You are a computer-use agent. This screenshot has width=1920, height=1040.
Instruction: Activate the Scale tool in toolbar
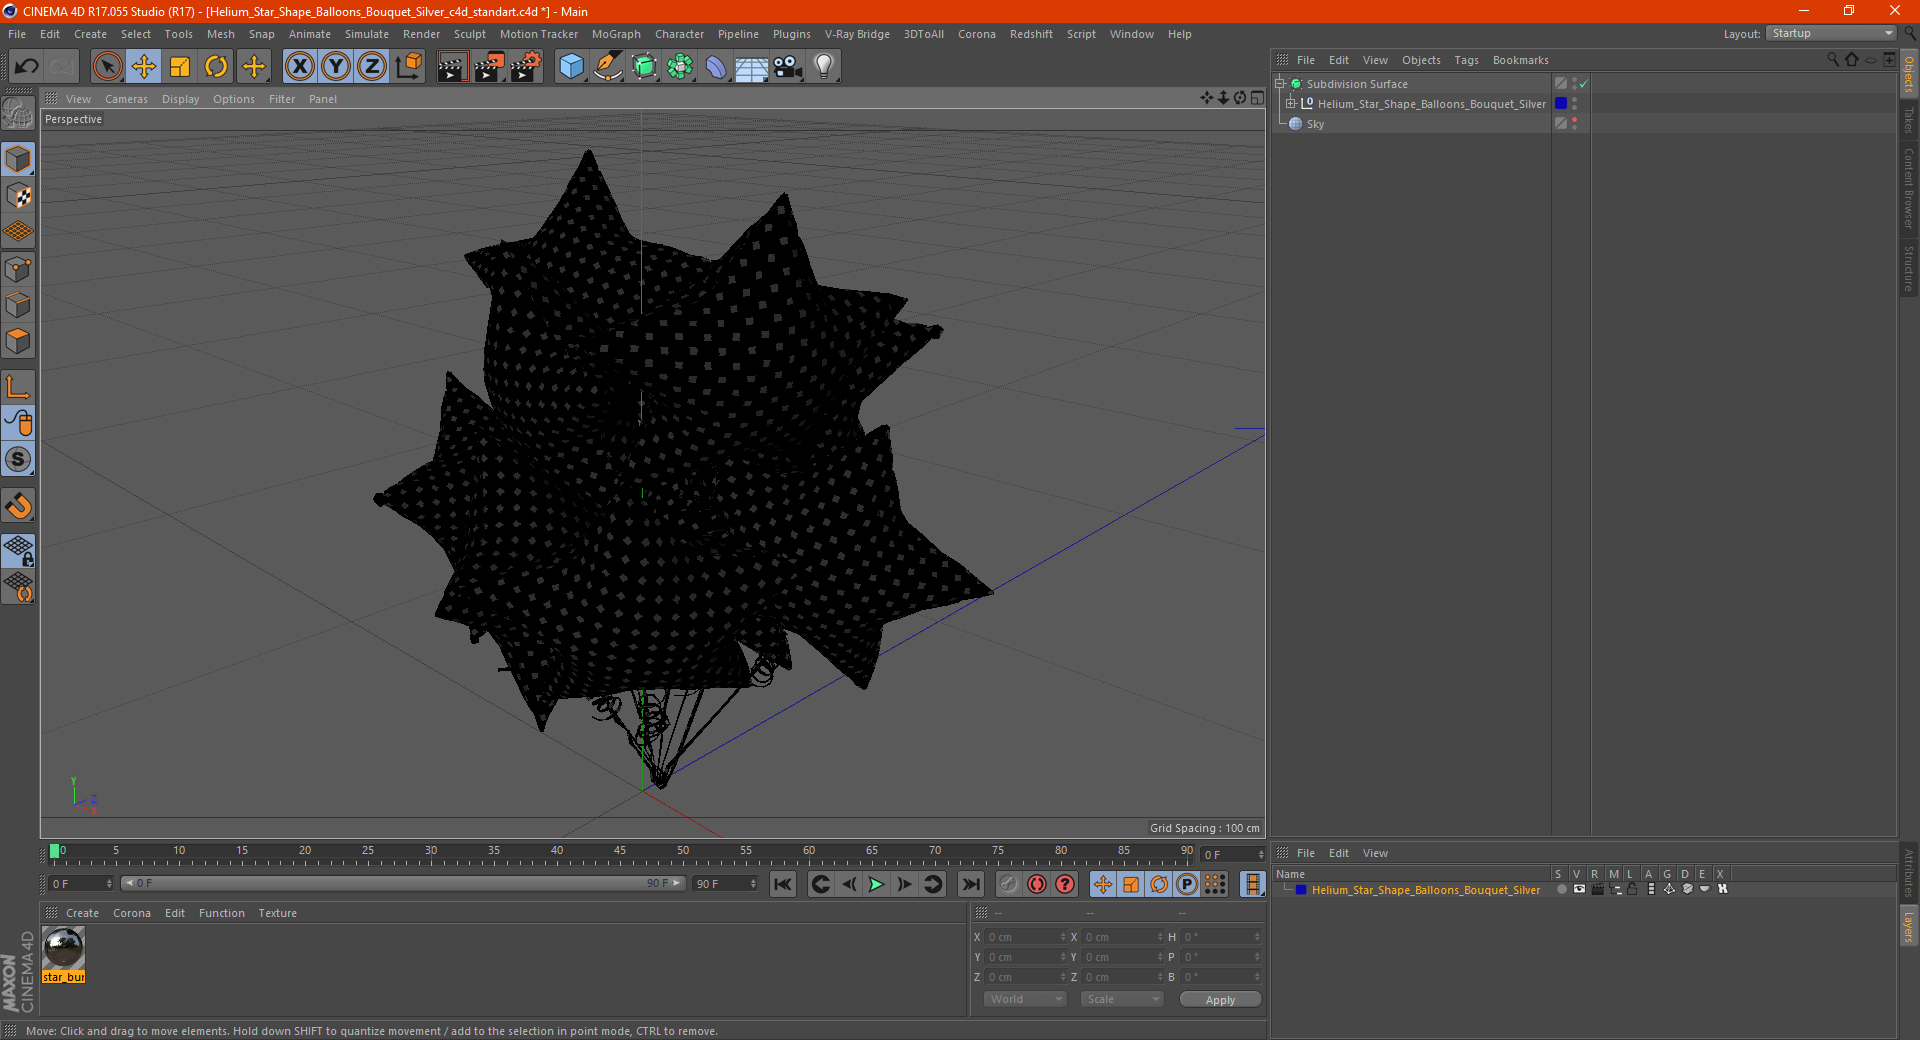[x=180, y=67]
